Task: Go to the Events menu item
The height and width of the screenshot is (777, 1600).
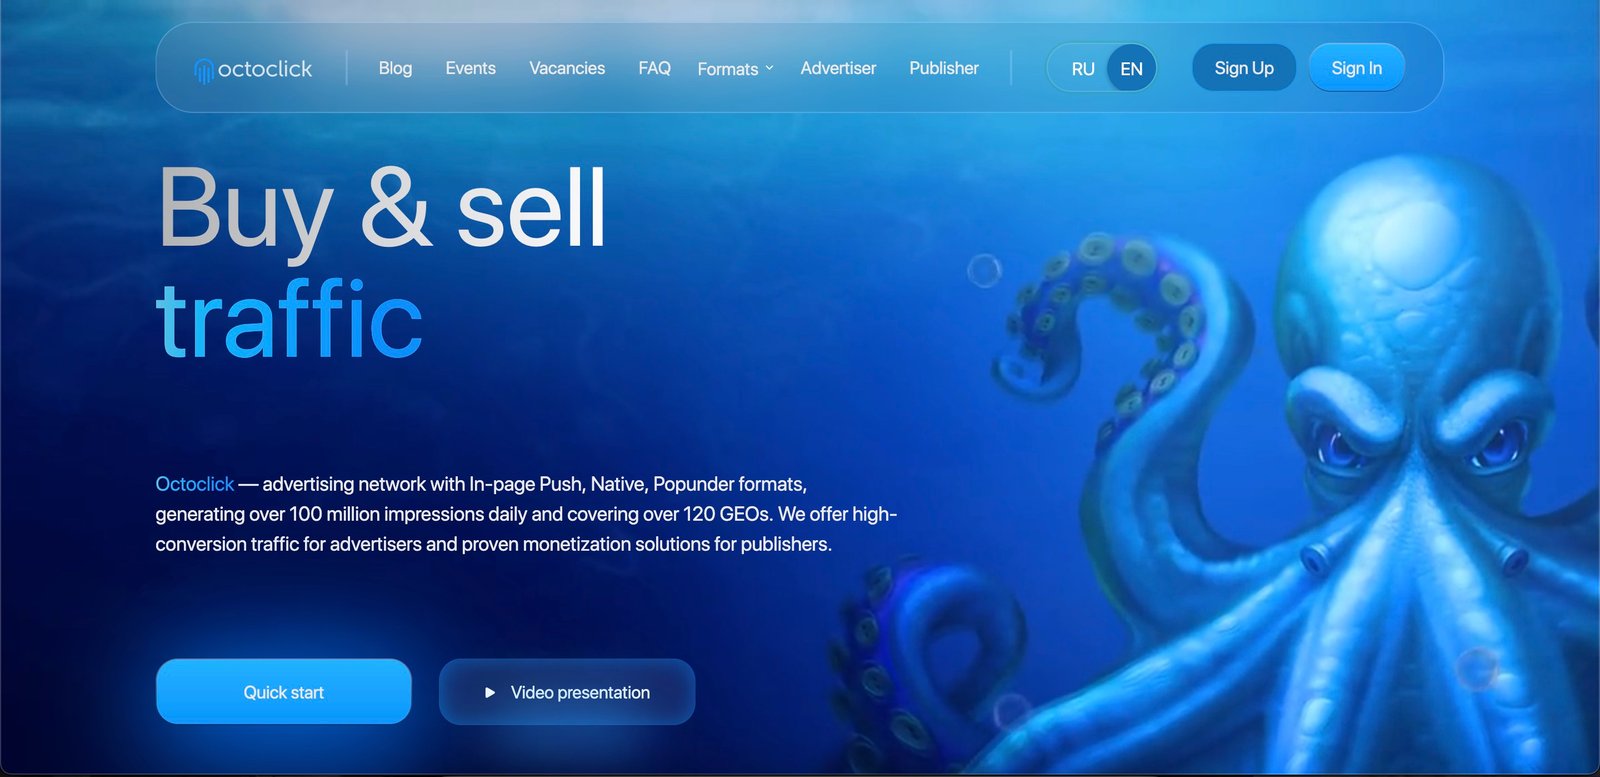Action: [x=470, y=68]
